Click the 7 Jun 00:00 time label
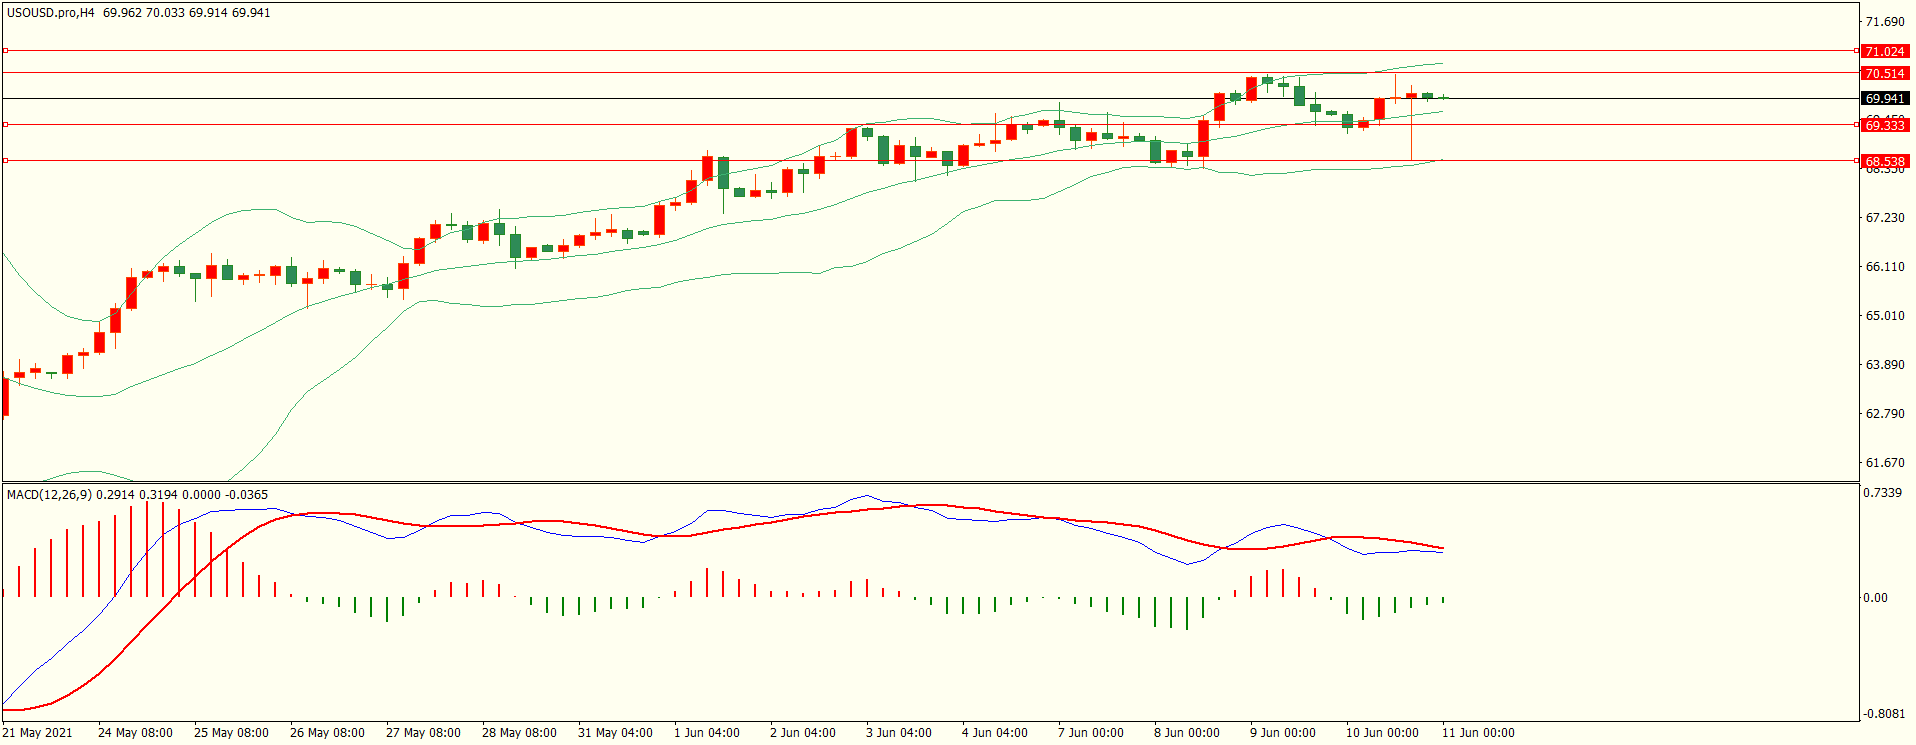Viewport: 1916px width, 745px height. [x=1091, y=732]
